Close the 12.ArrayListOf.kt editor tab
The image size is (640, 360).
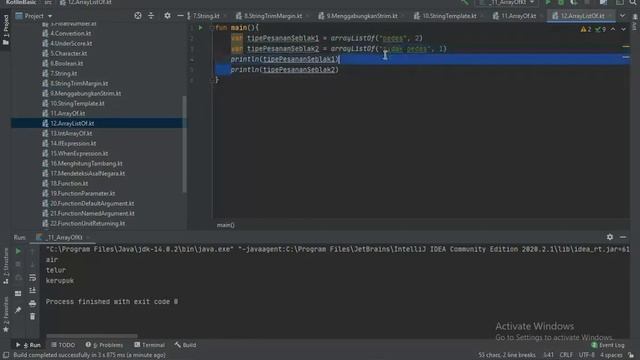click(x=611, y=16)
